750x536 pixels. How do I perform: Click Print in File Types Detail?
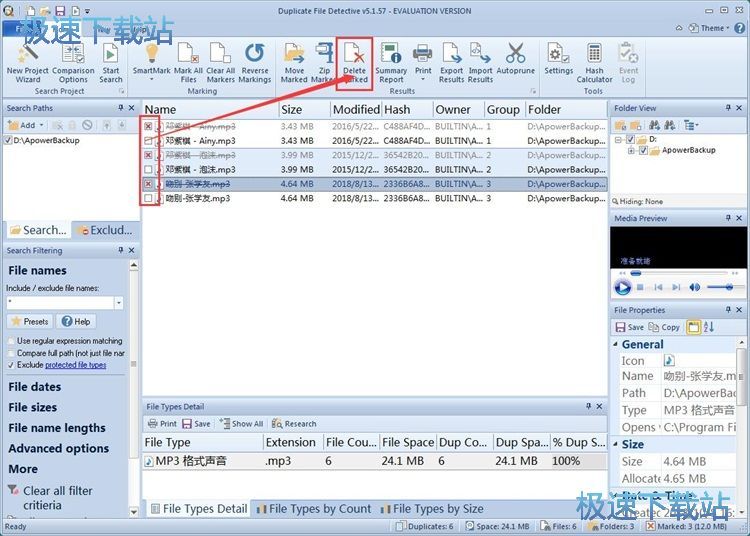point(162,424)
